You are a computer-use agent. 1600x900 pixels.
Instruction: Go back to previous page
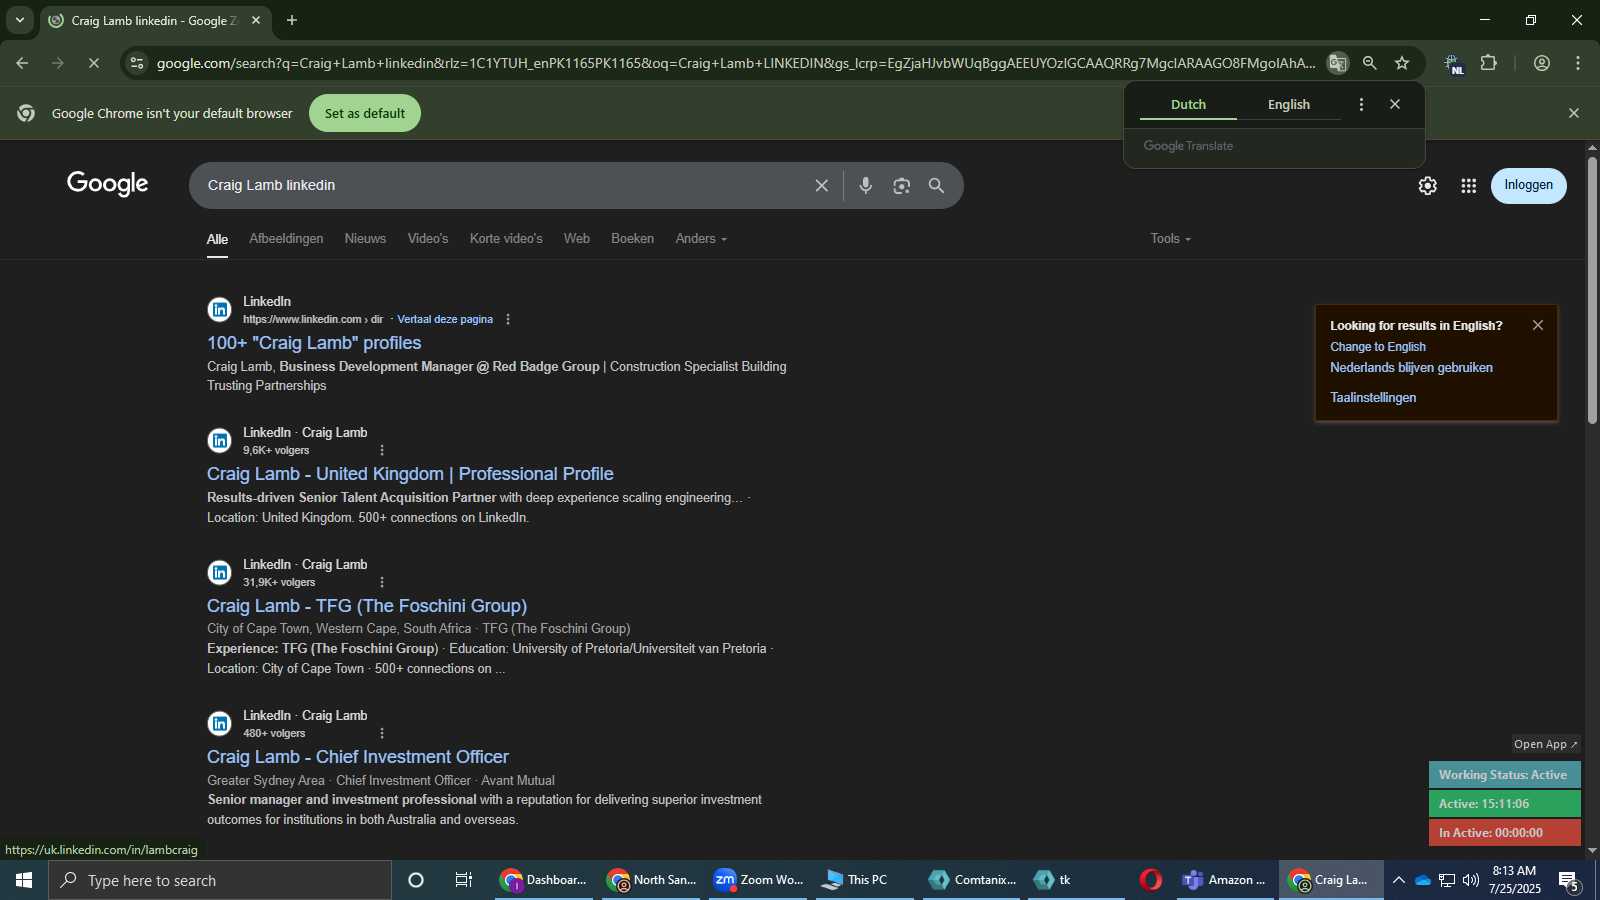[x=22, y=63]
